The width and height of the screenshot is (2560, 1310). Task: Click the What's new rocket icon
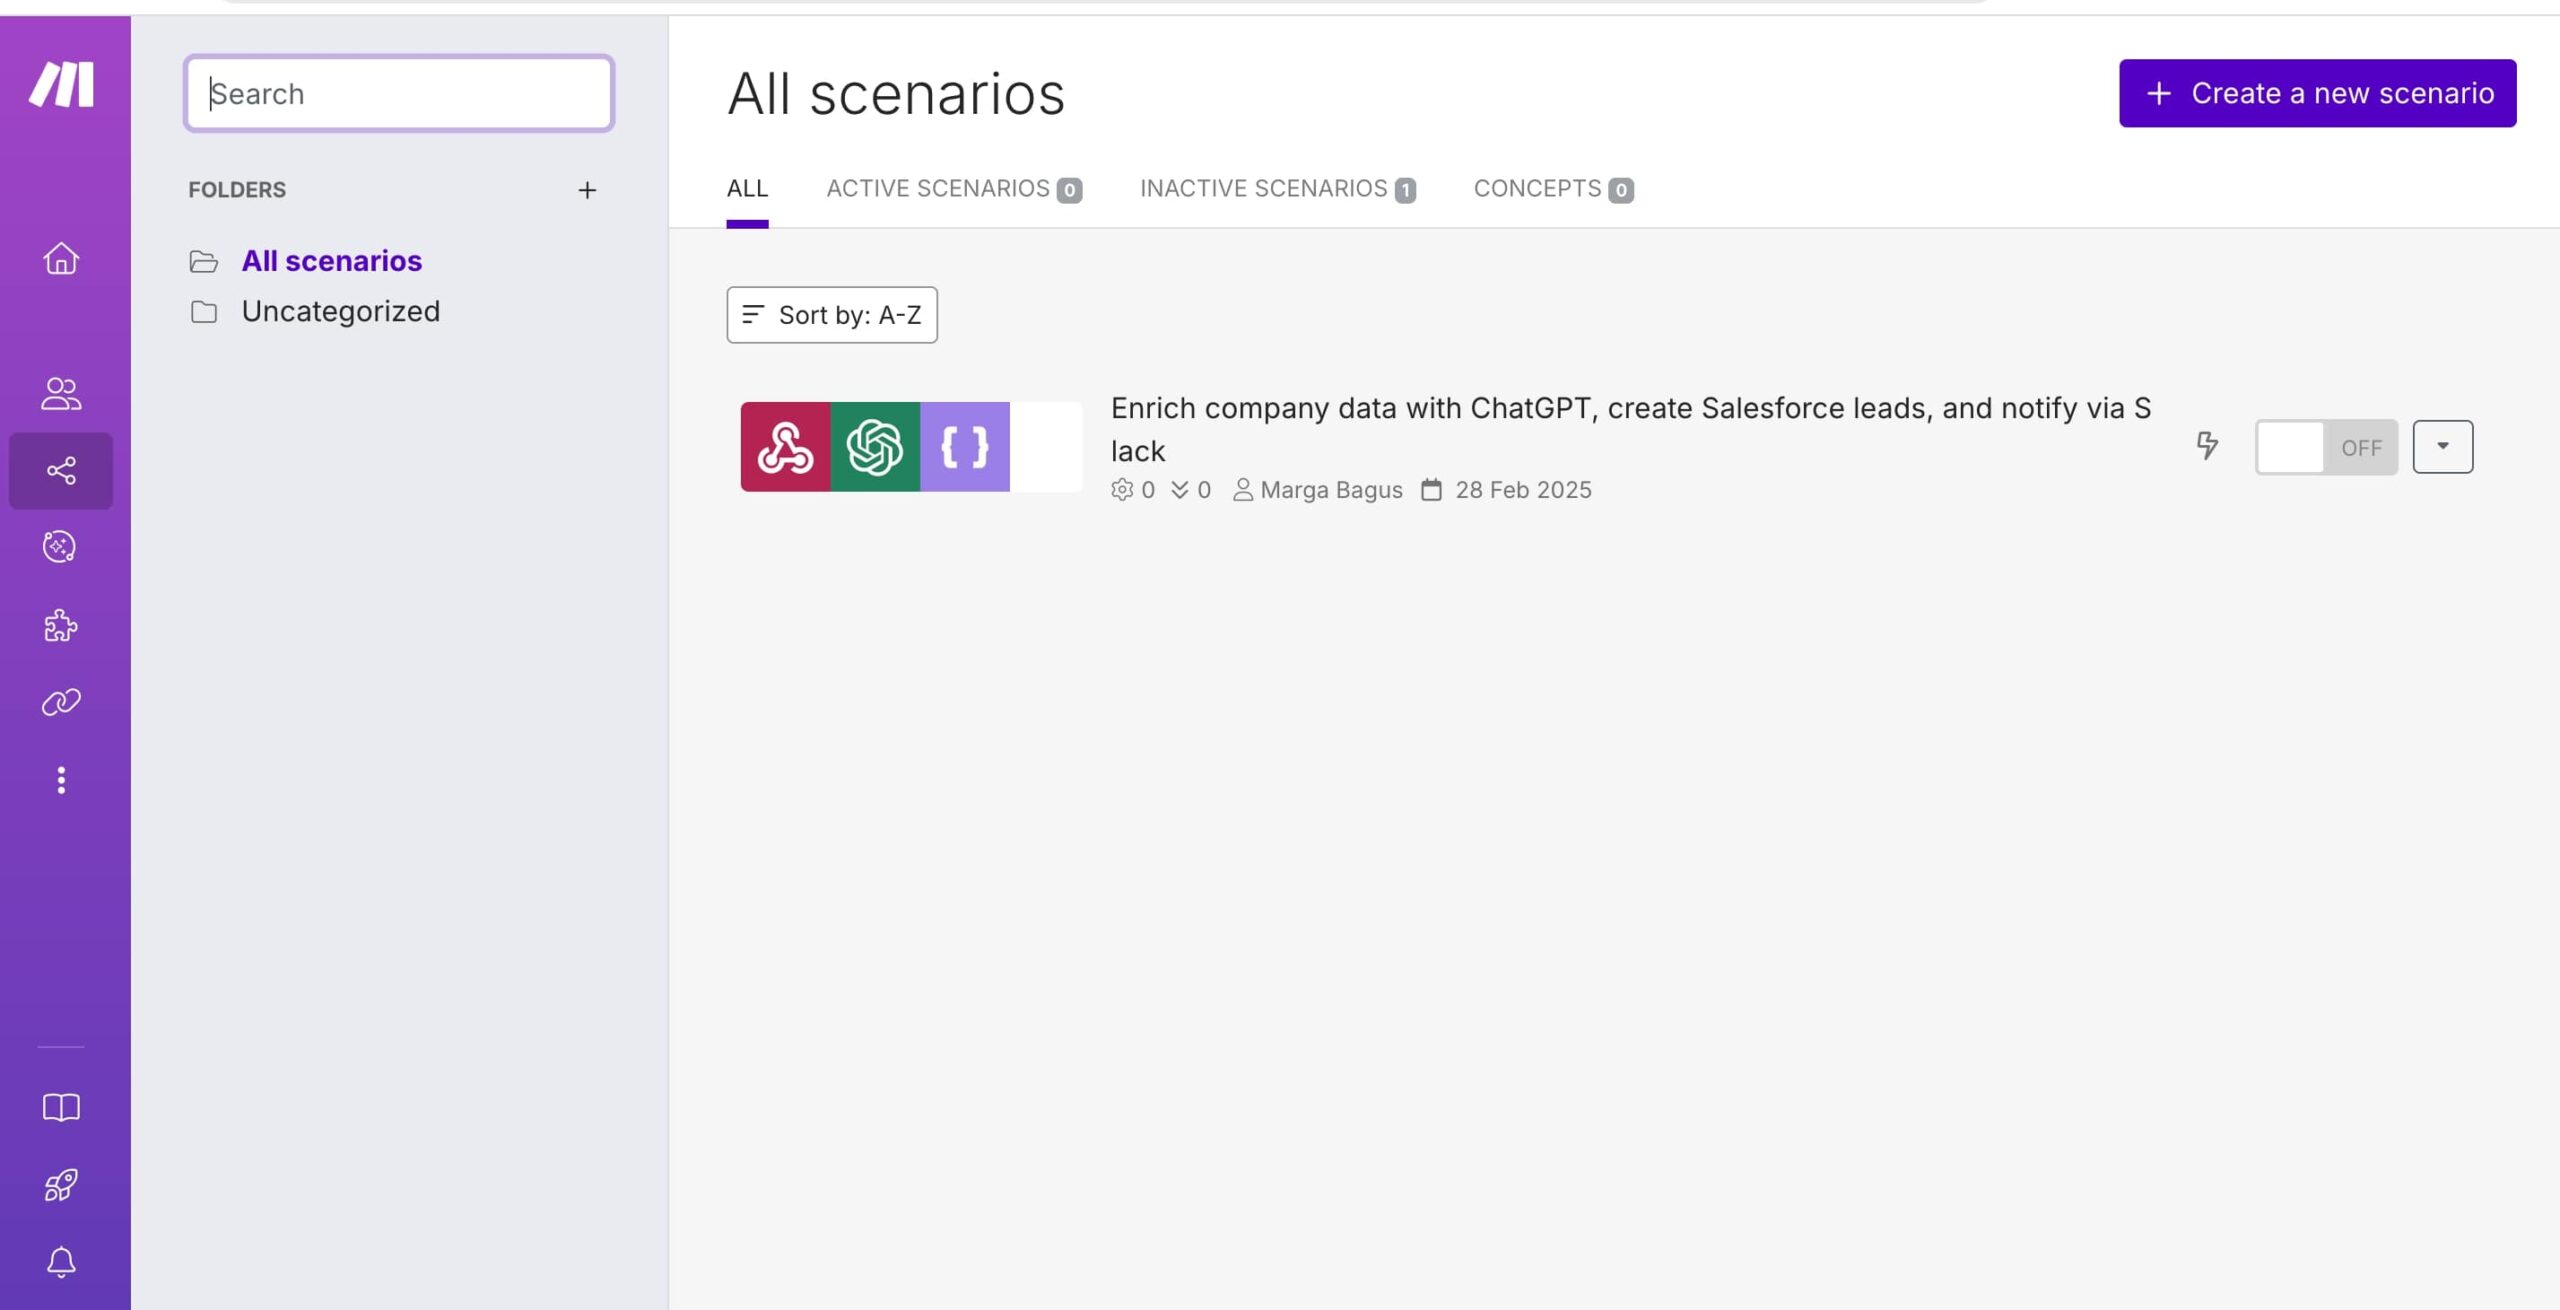[61, 1185]
